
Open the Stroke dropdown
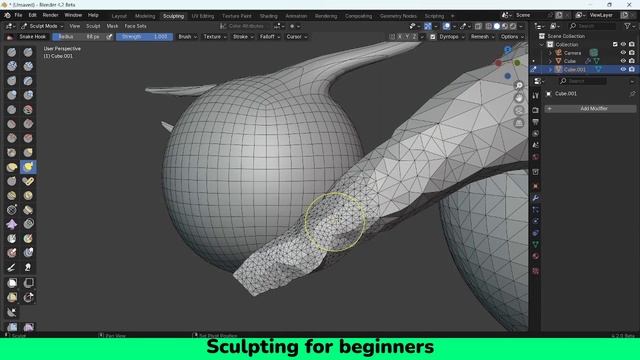click(243, 37)
